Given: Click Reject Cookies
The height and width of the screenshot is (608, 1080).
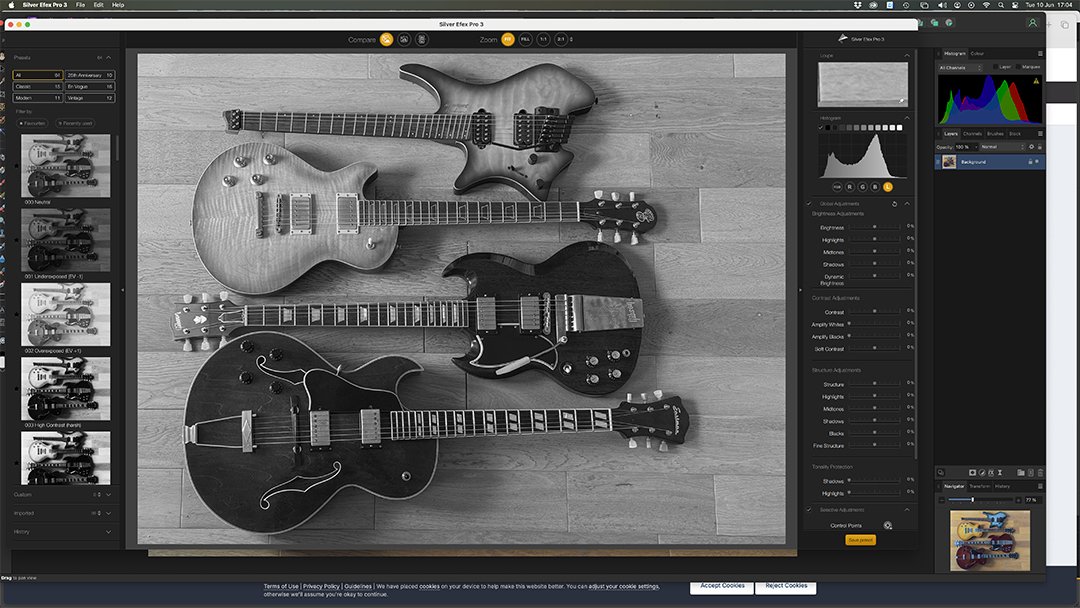Looking at the screenshot, I should 786,586.
